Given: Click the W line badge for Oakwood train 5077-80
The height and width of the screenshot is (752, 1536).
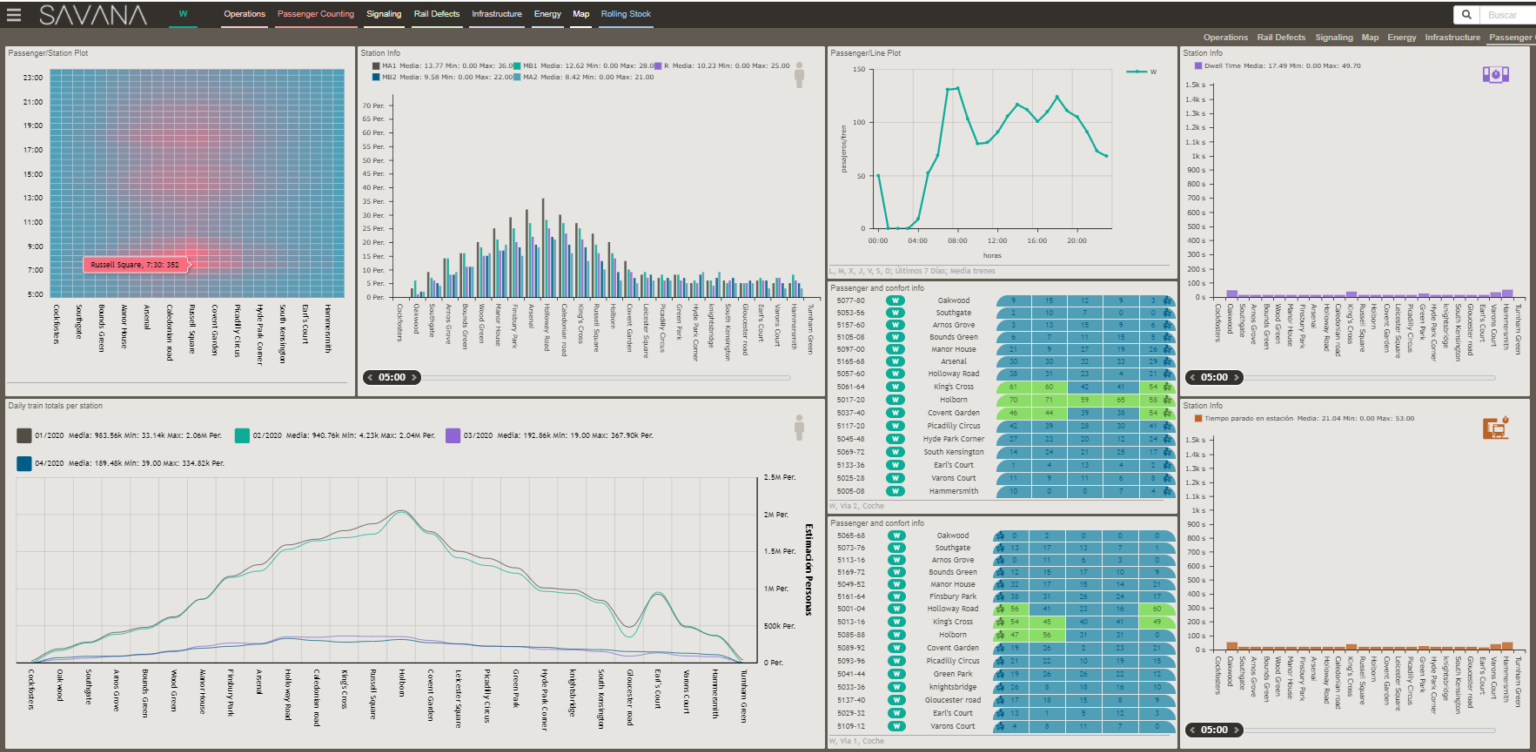Looking at the screenshot, I should point(896,300).
